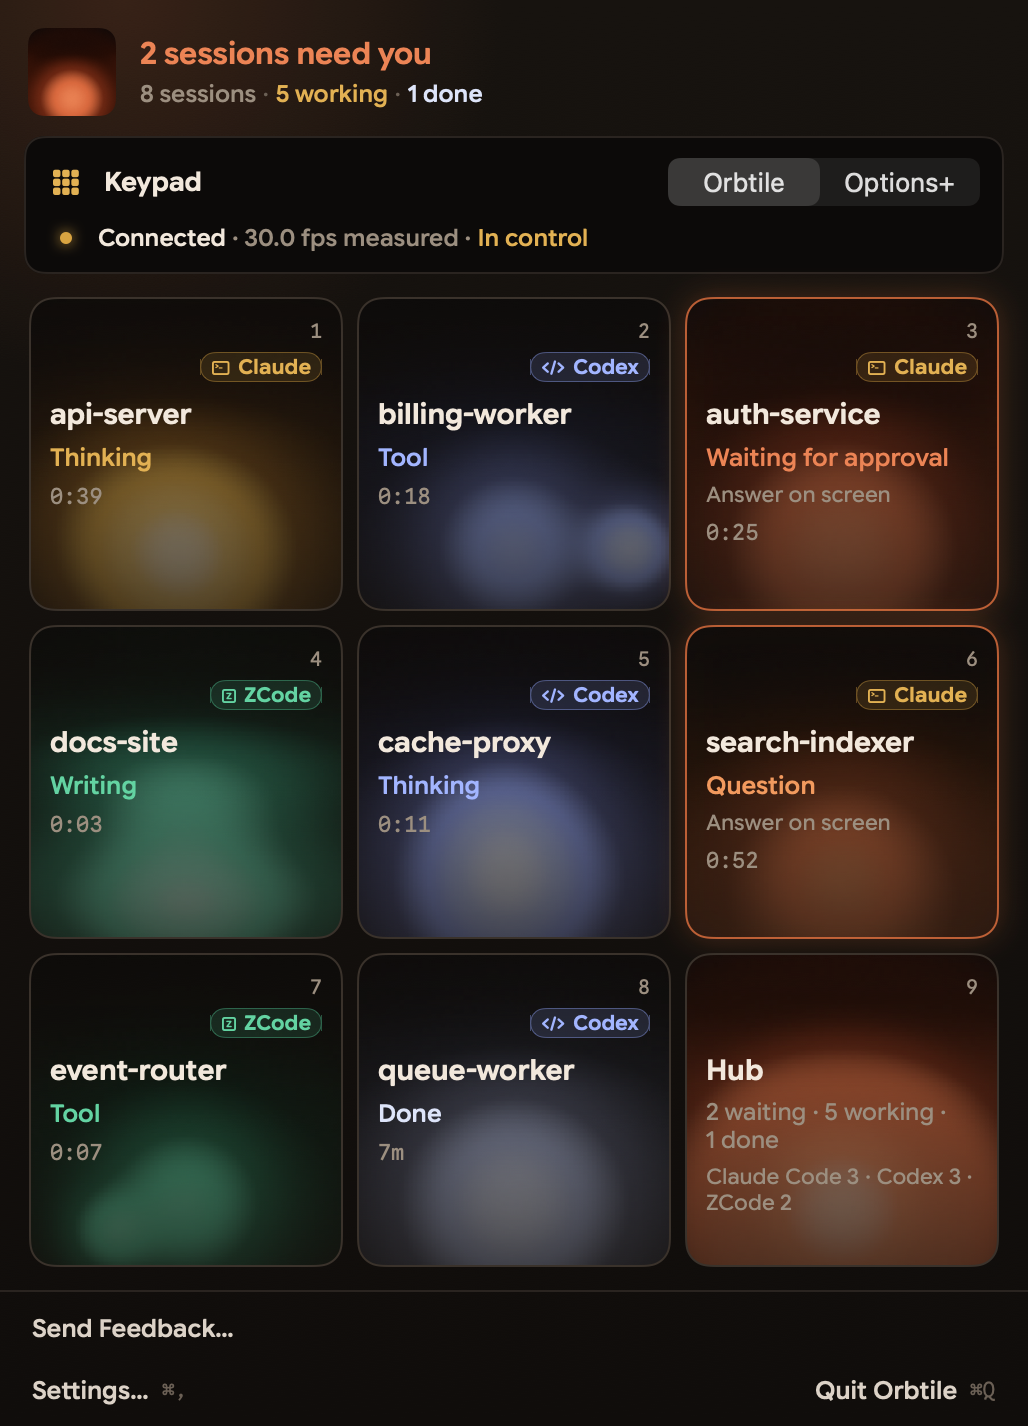Click the 'Writing' status on docs-site

pos(93,785)
